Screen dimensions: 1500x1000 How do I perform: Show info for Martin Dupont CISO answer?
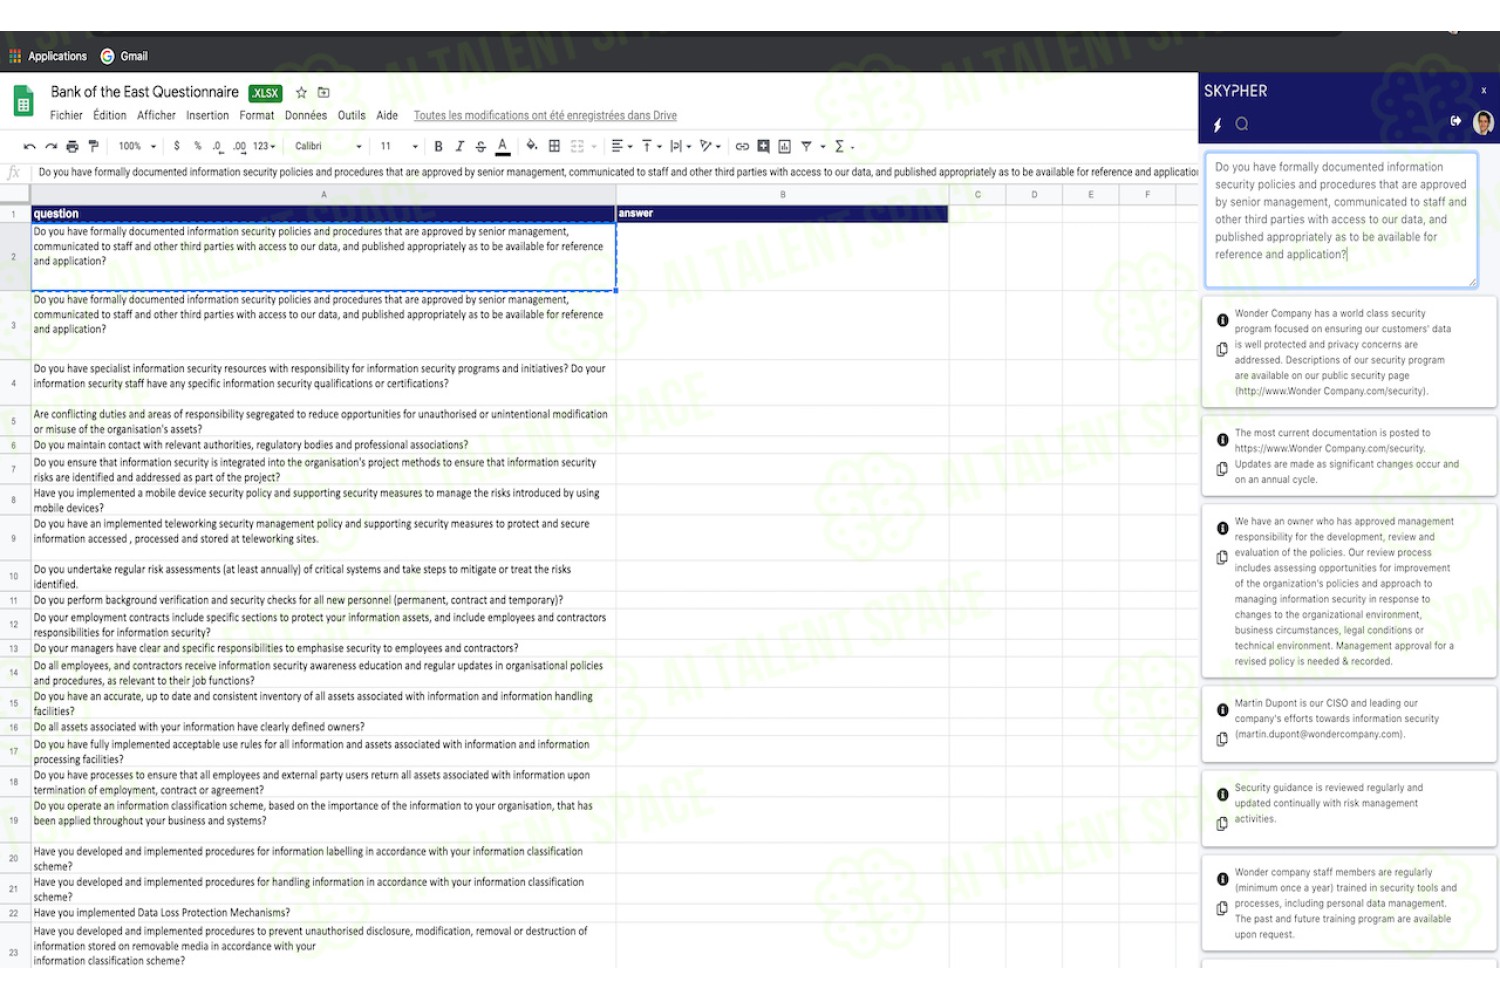1222,710
